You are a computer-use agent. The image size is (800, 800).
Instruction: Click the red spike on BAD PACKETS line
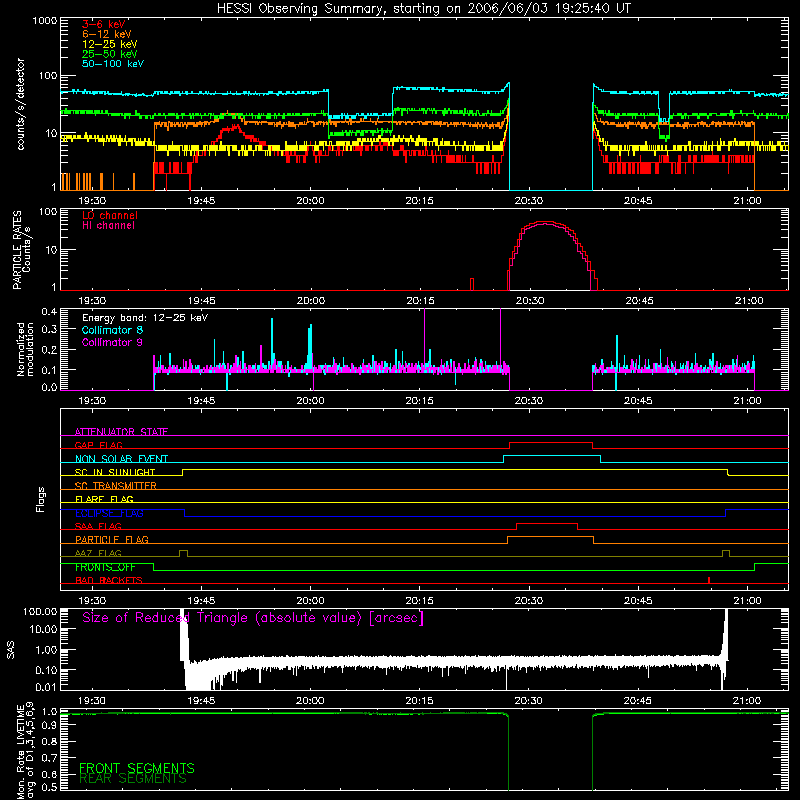[709, 580]
